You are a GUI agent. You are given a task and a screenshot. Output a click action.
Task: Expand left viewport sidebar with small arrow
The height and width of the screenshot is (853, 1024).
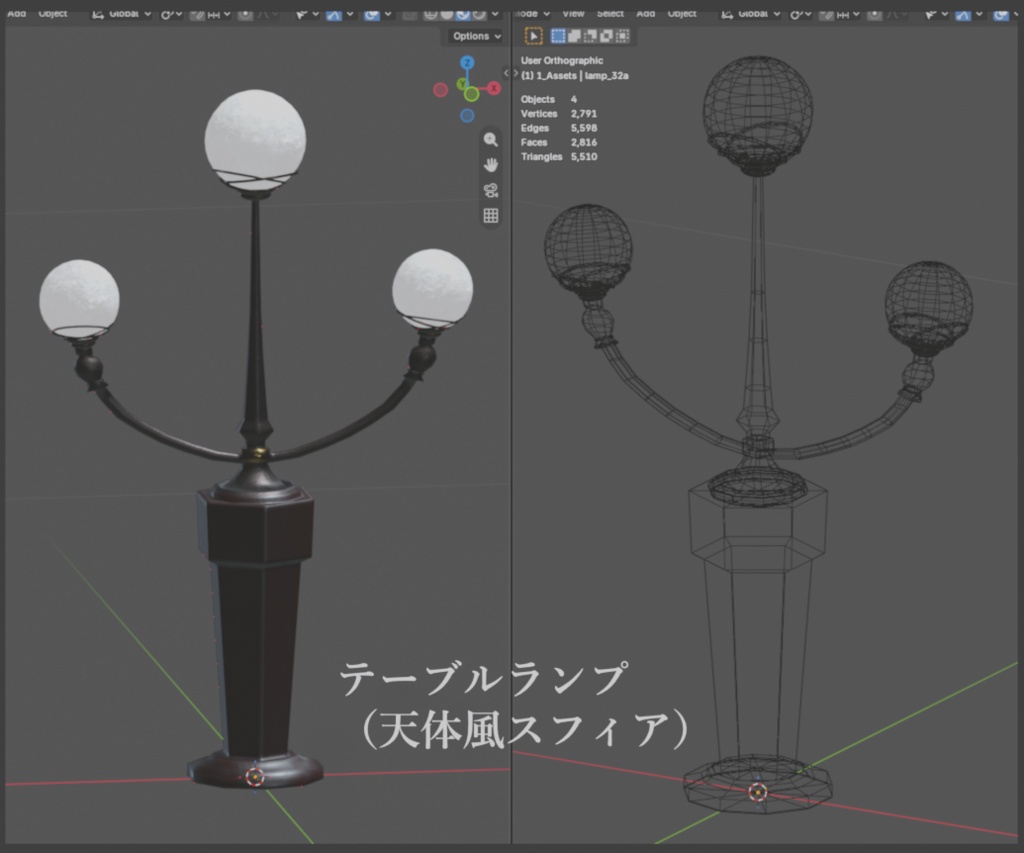(505, 72)
